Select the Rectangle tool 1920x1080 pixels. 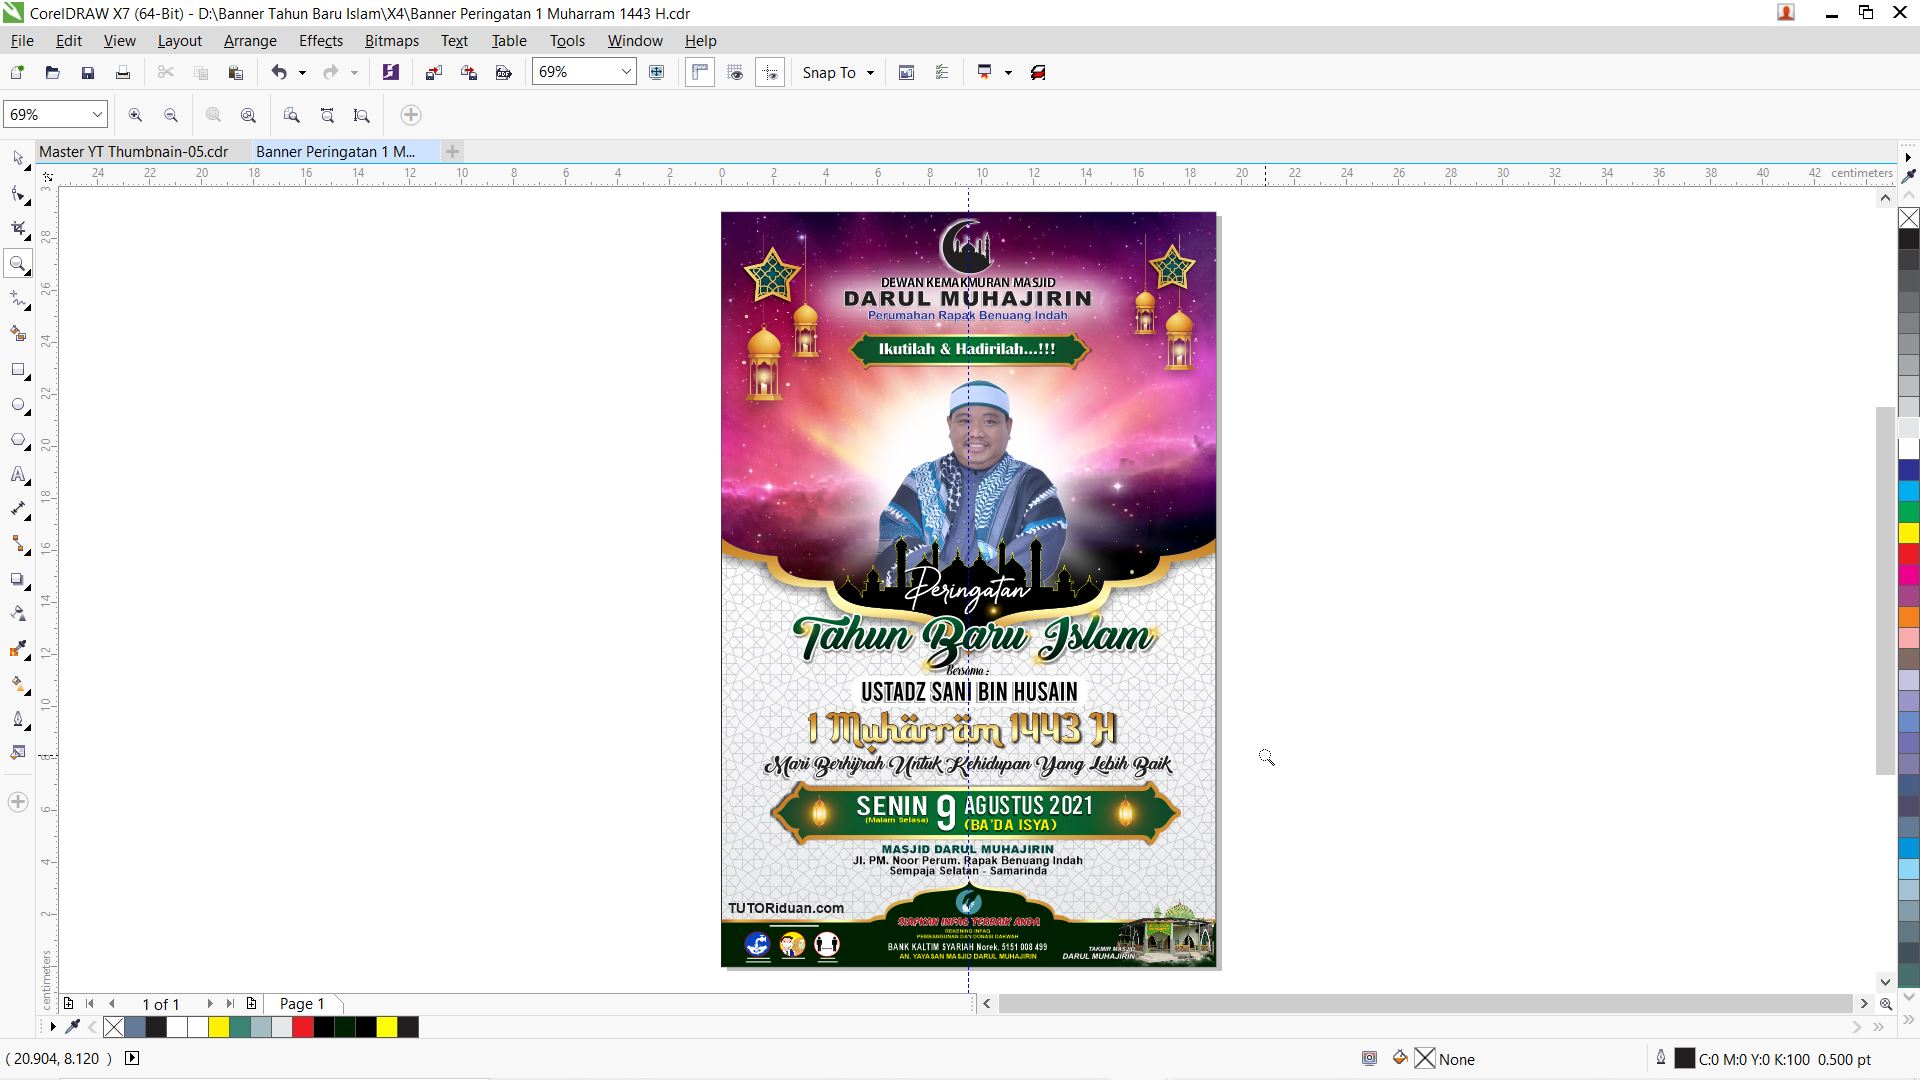click(x=18, y=370)
